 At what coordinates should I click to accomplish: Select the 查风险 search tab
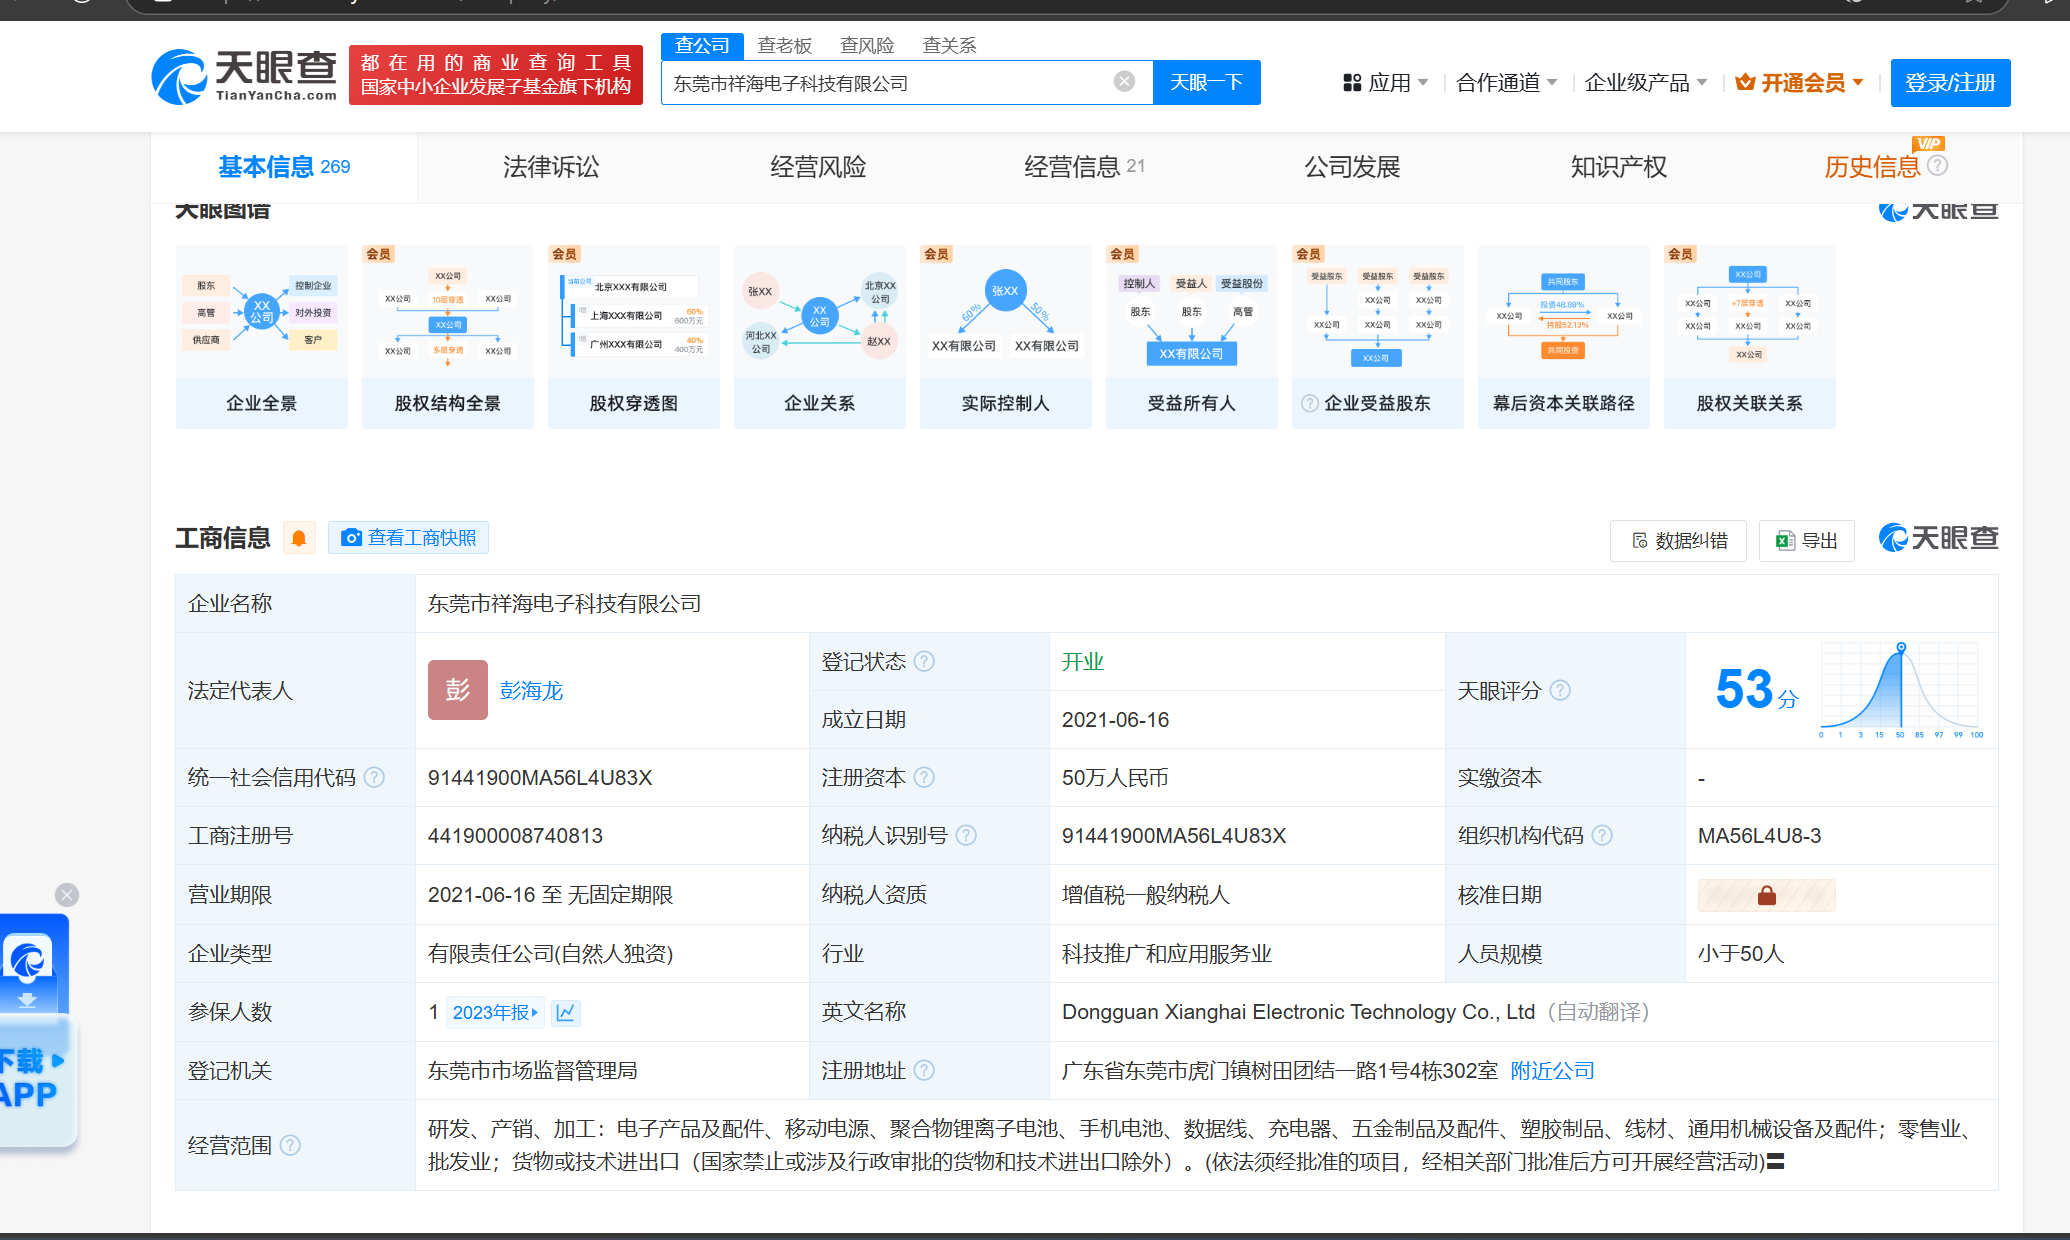867,46
